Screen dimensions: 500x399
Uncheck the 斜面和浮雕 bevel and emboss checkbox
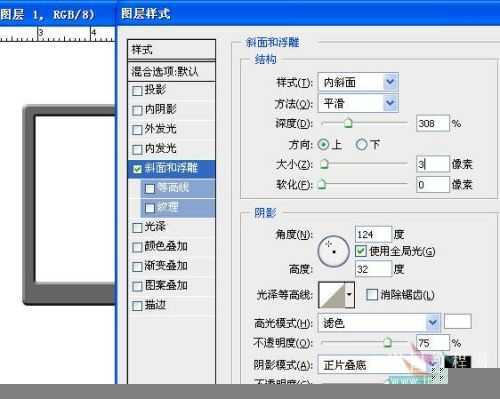point(137,169)
